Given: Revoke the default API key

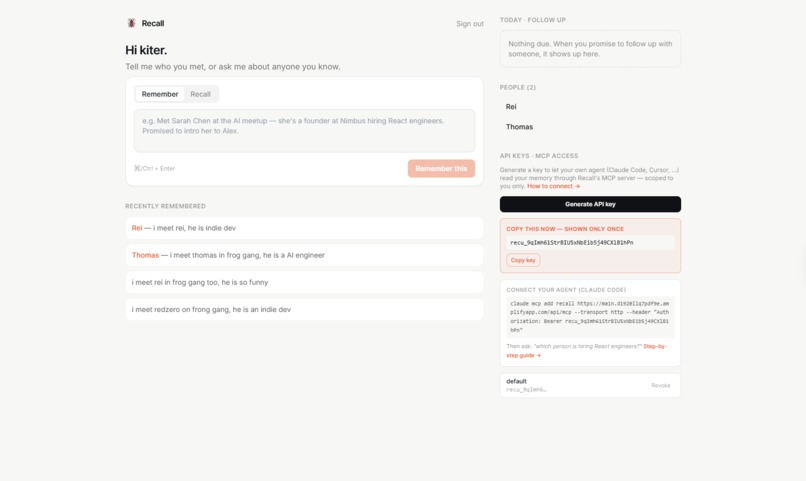Looking at the screenshot, I should pyautogui.click(x=661, y=385).
